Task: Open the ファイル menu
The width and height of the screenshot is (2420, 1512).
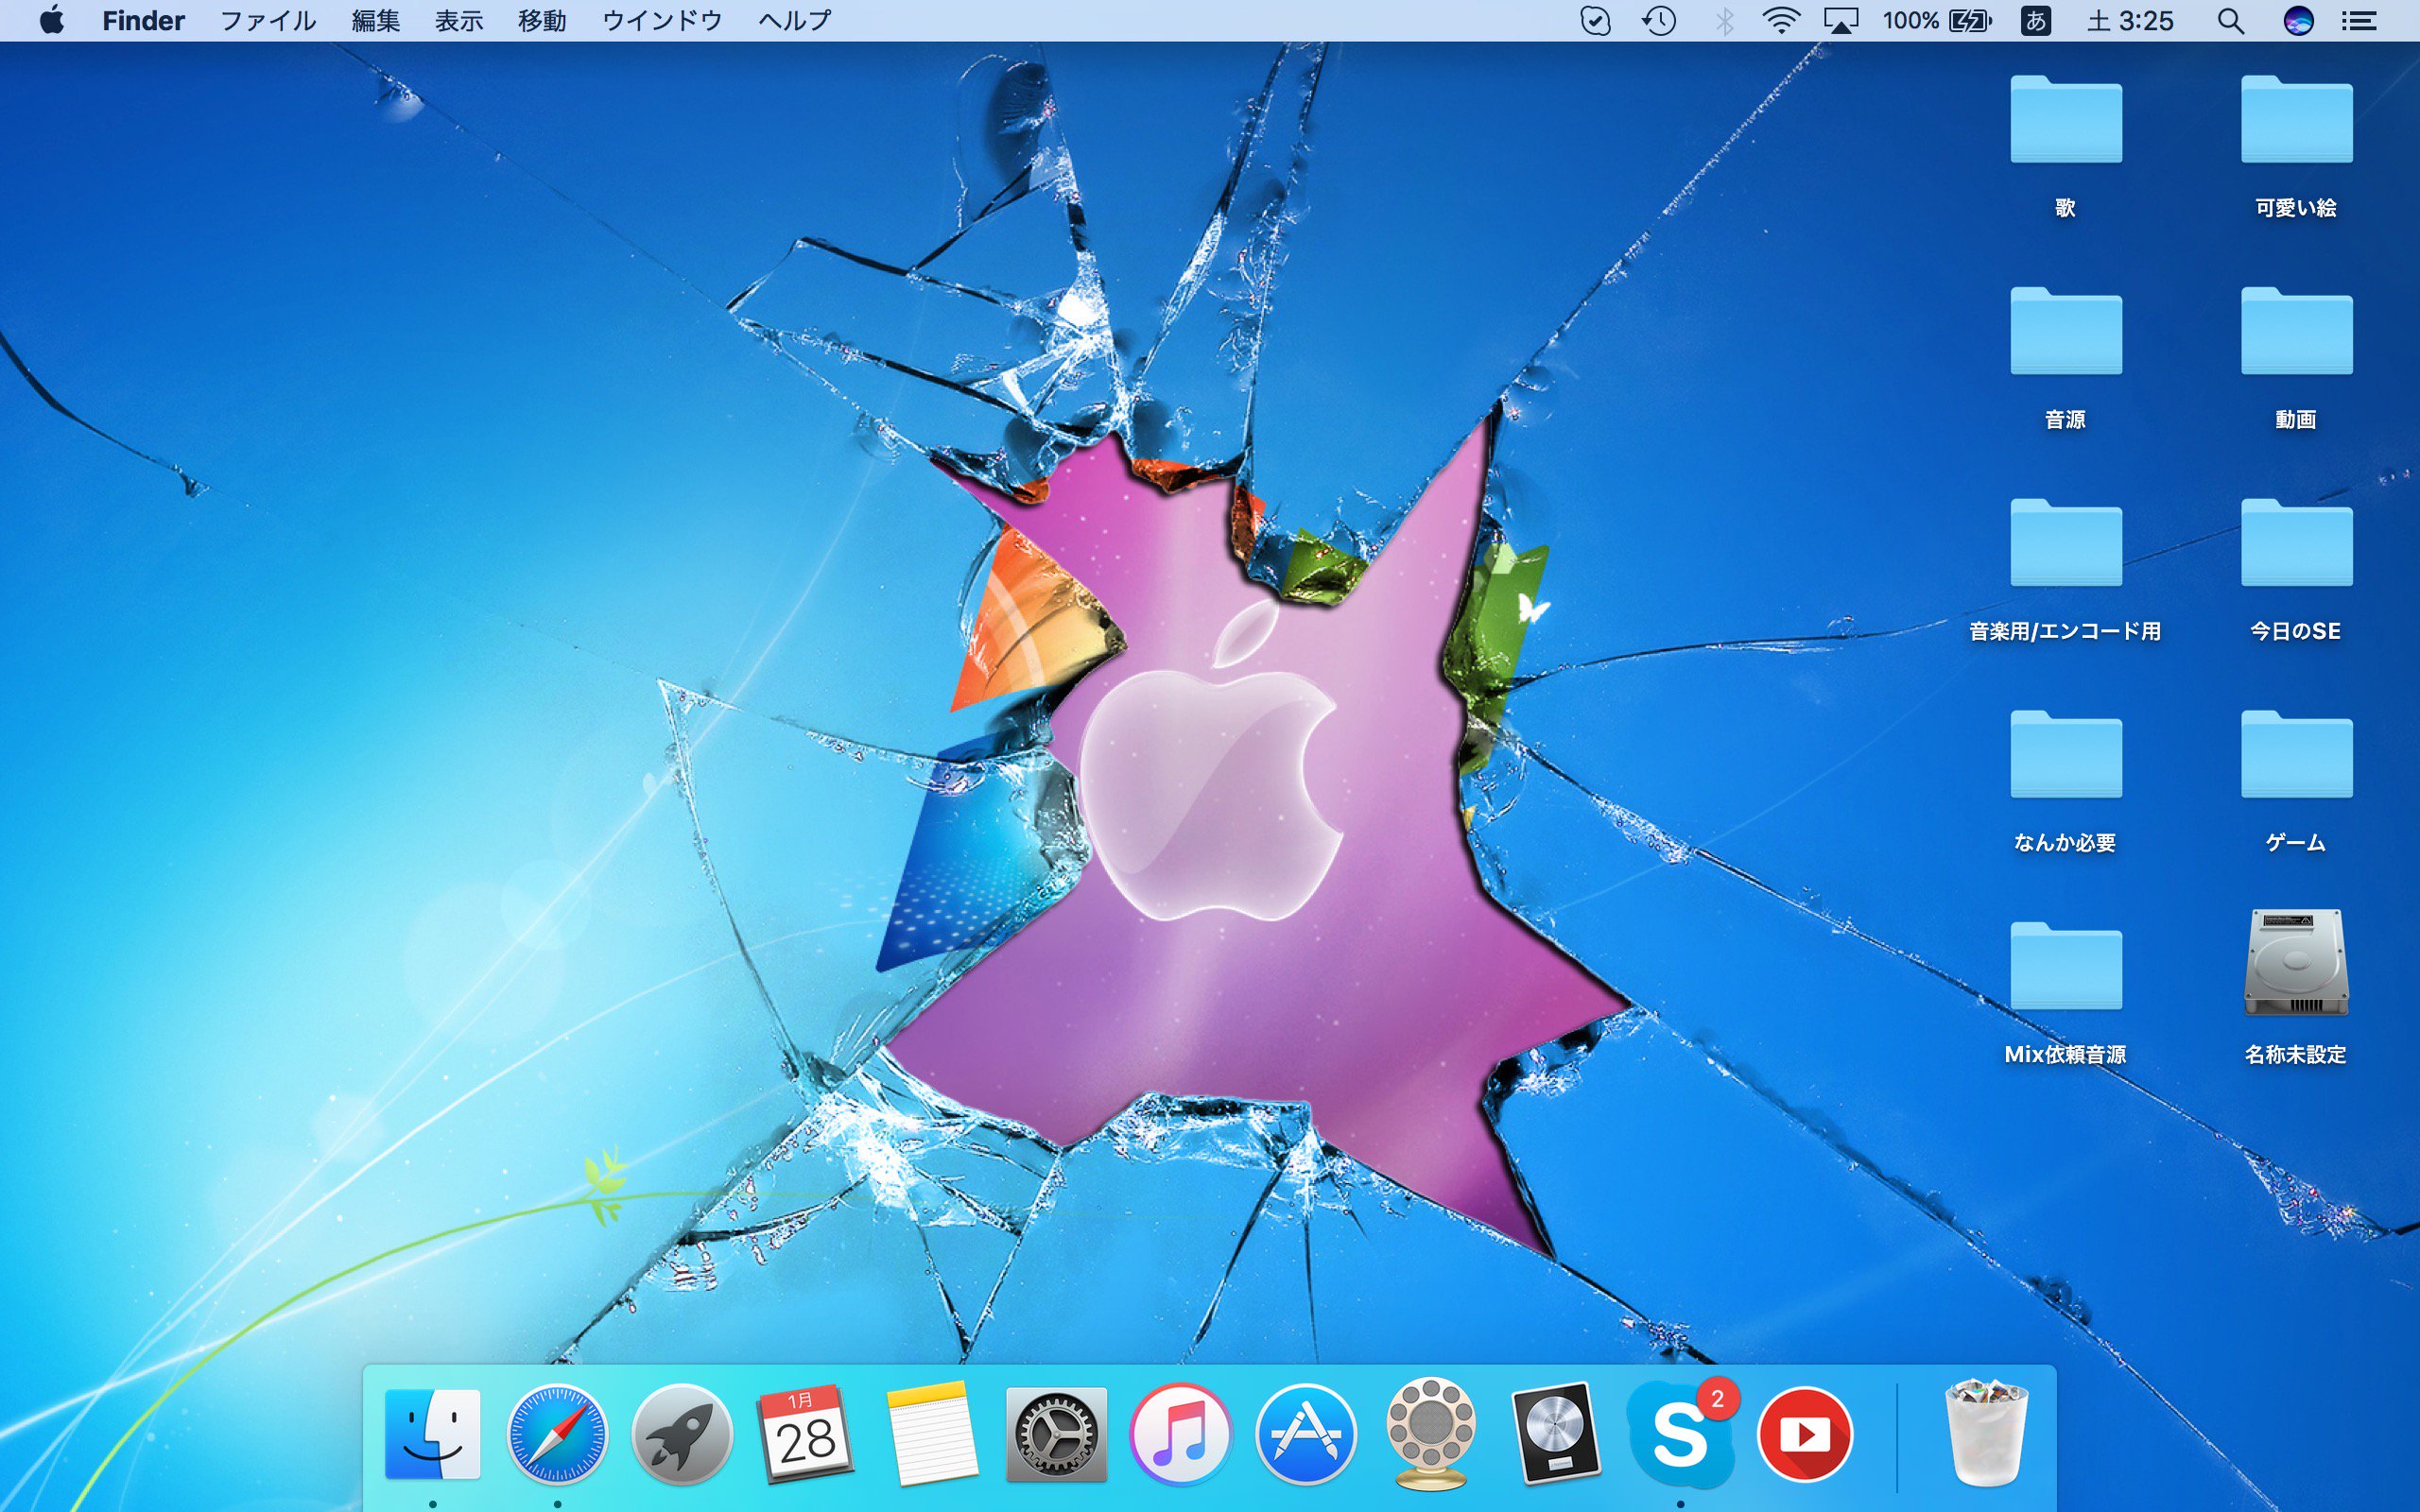Action: (x=268, y=20)
